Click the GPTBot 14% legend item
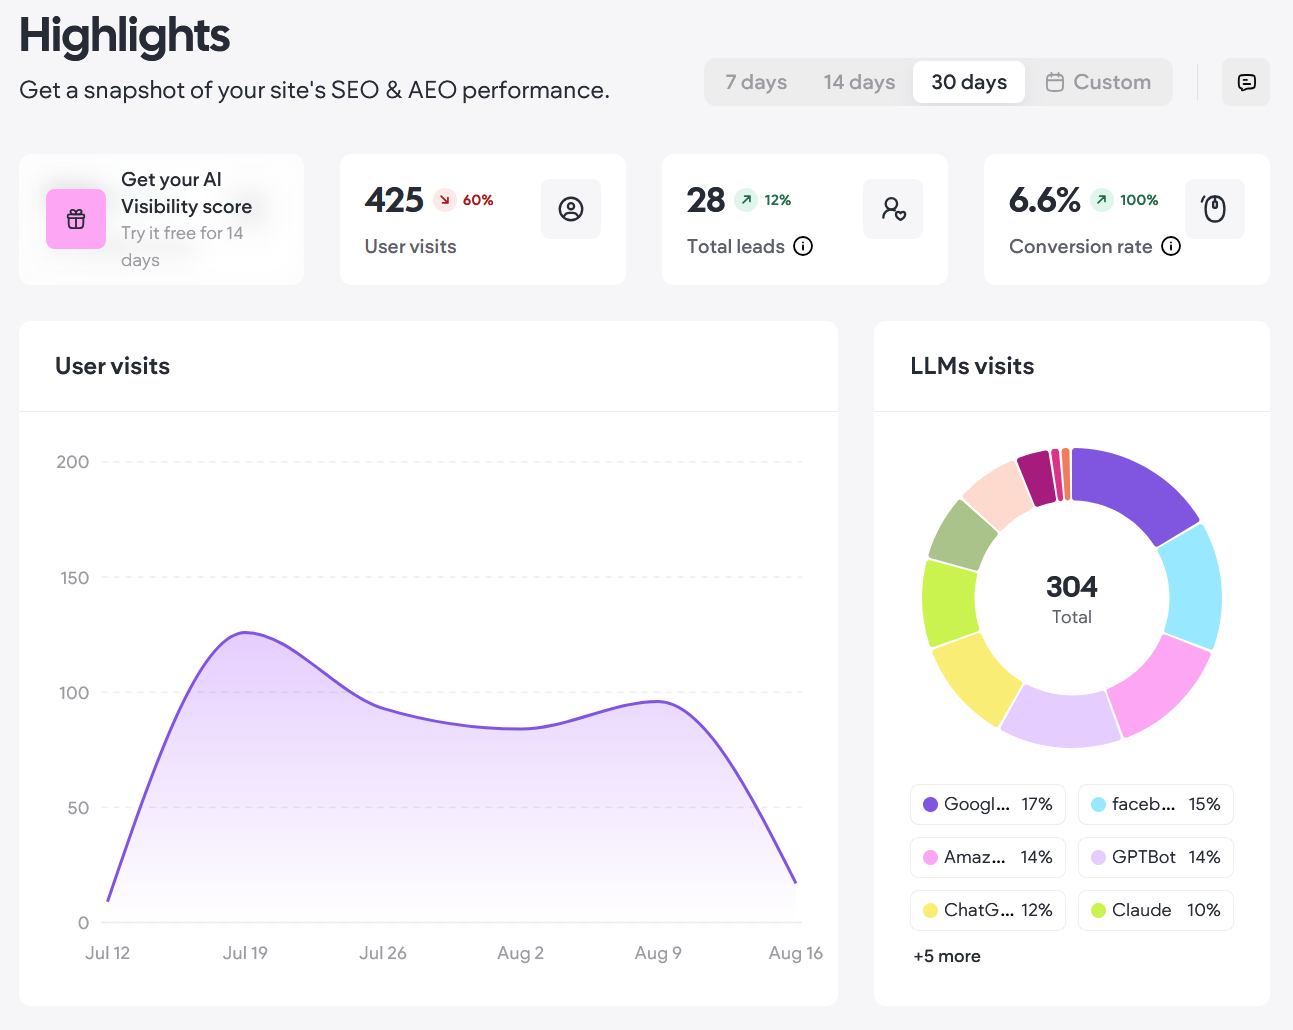Image resolution: width=1293 pixels, height=1030 pixels. [x=1156, y=857]
